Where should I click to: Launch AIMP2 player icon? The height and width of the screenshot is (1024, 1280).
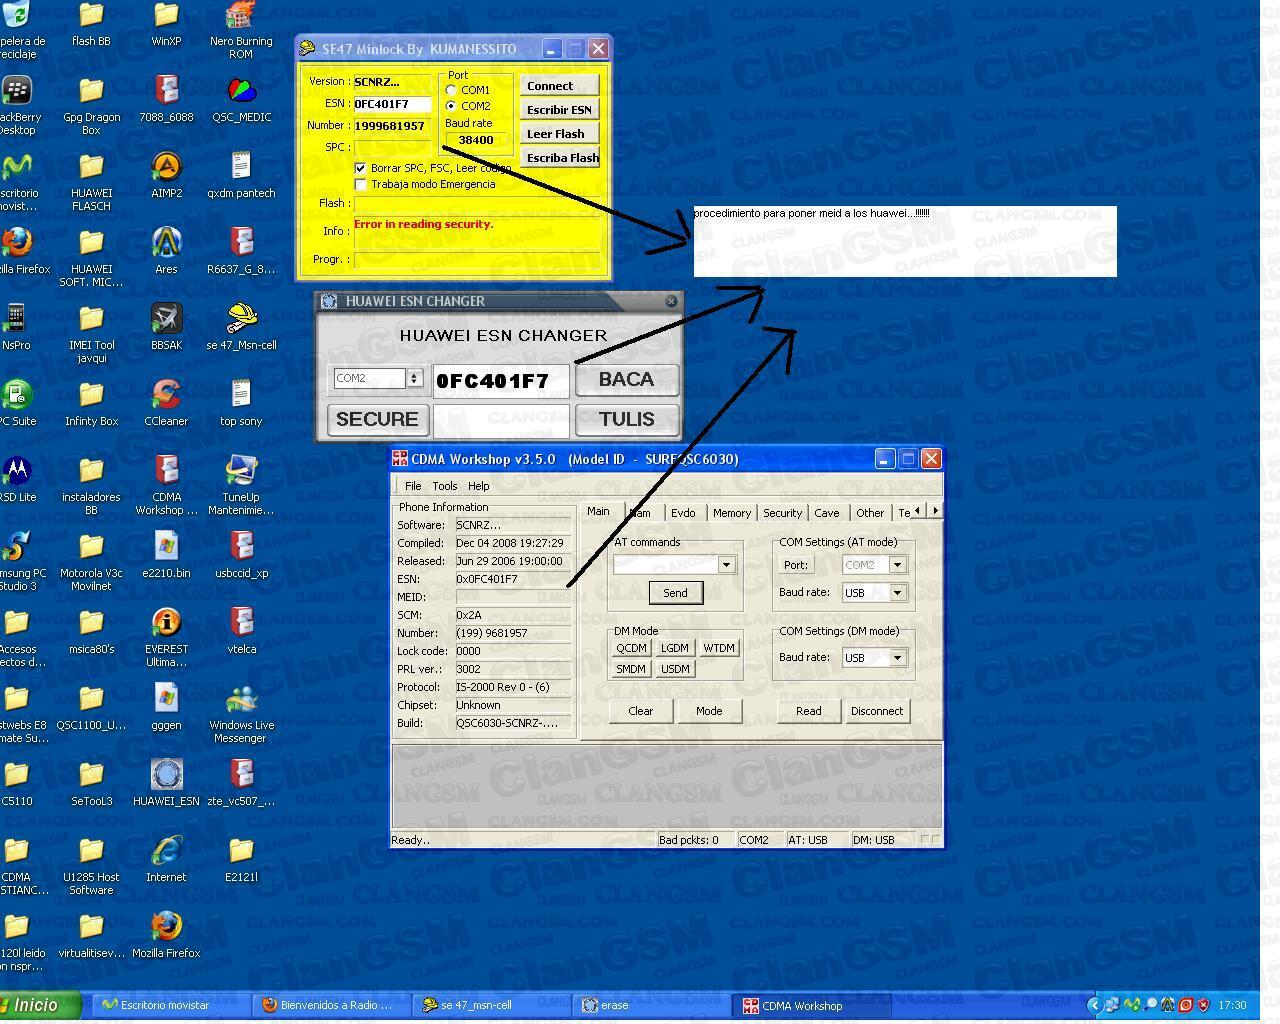[x=166, y=167]
